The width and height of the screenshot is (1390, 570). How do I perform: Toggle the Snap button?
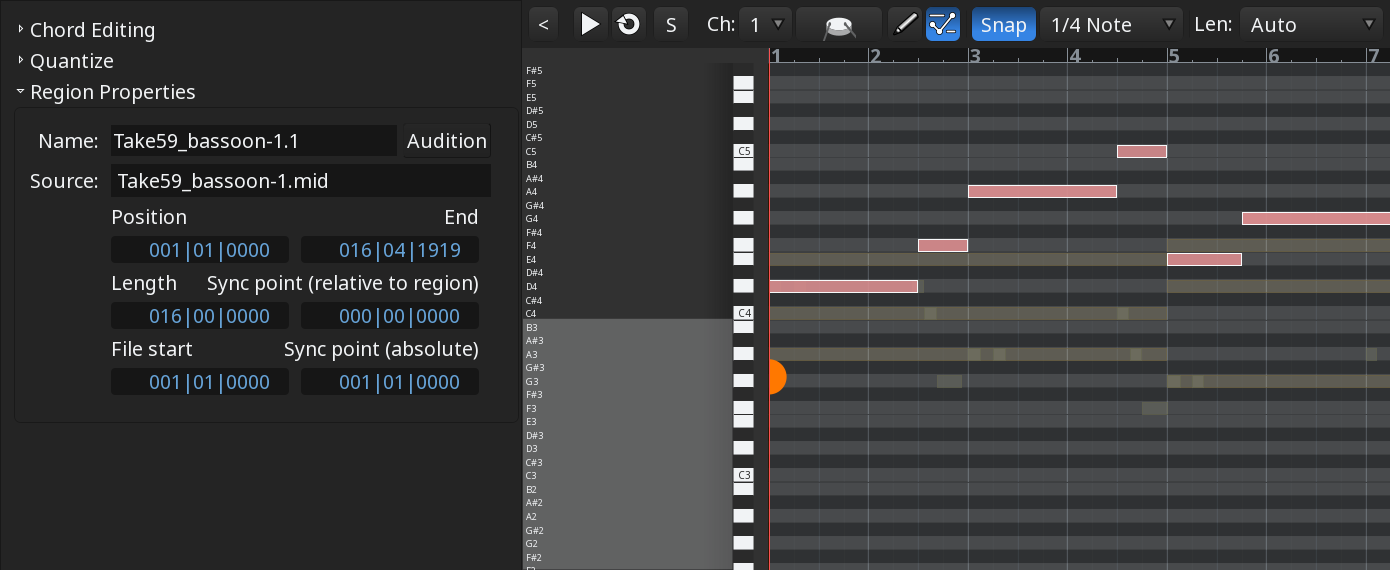tap(1003, 24)
